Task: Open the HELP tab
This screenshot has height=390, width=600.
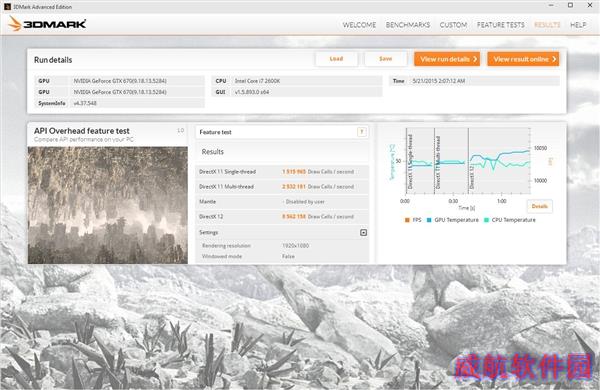Action: point(578,25)
